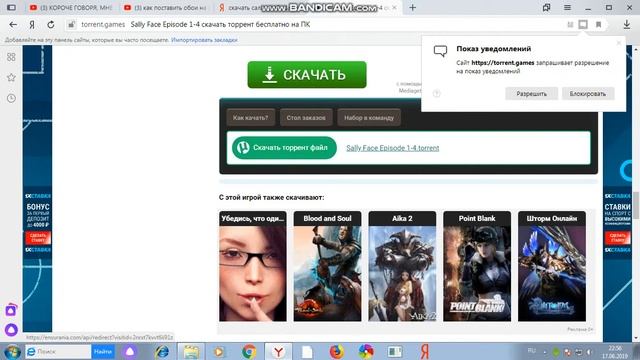Open favorites star in the left sidebar
640x360 pixels.
click(x=11, y=78)
